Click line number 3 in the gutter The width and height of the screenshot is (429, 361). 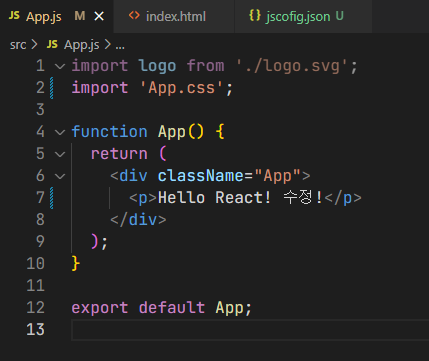40,110
